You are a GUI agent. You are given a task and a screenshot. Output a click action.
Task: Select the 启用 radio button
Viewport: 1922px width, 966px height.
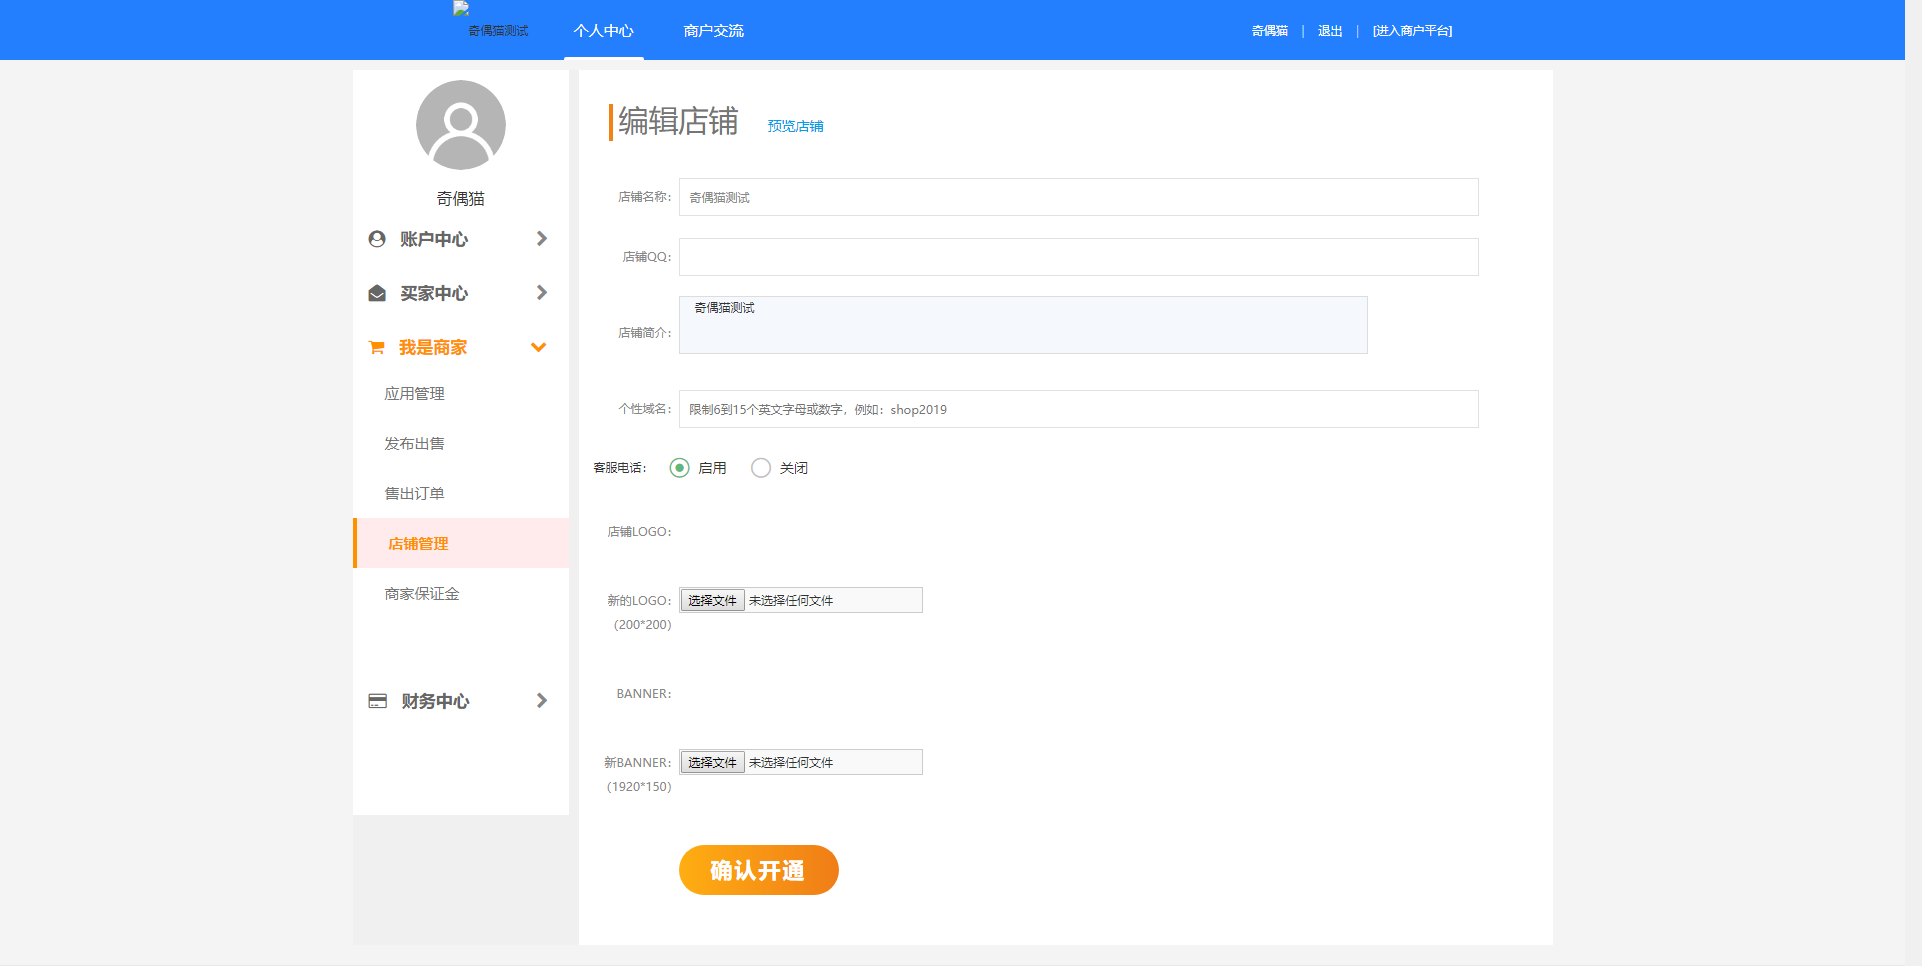tap(680, 468)
